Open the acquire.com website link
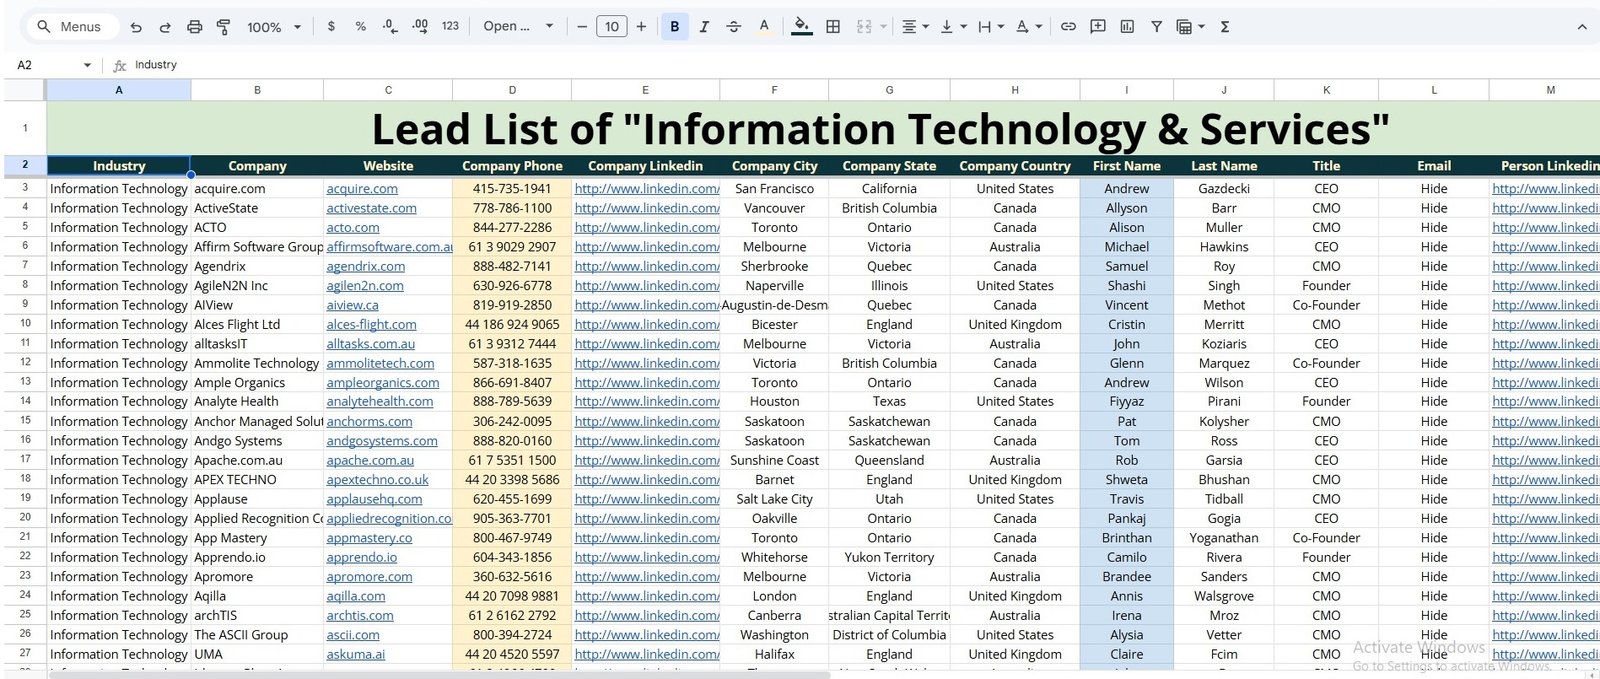This screenshot has width=1600, height=679. [362, 188]
